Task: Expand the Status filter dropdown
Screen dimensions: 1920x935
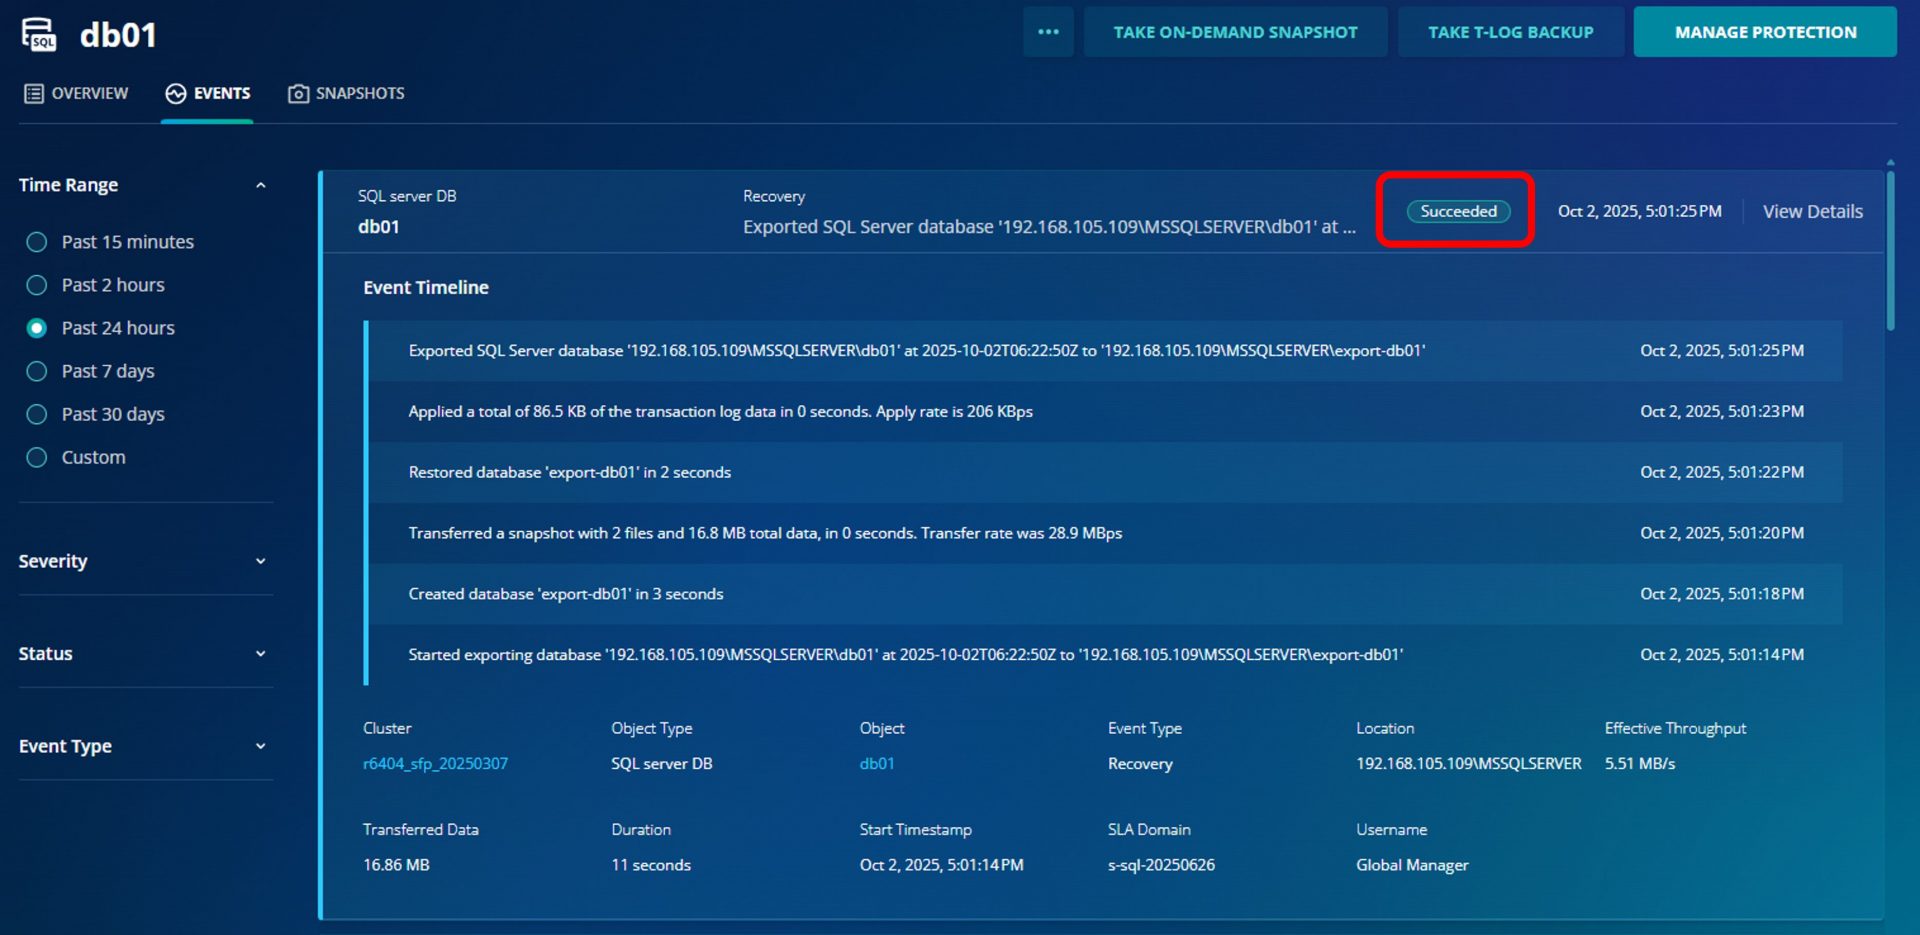Action: coord(261,654)
